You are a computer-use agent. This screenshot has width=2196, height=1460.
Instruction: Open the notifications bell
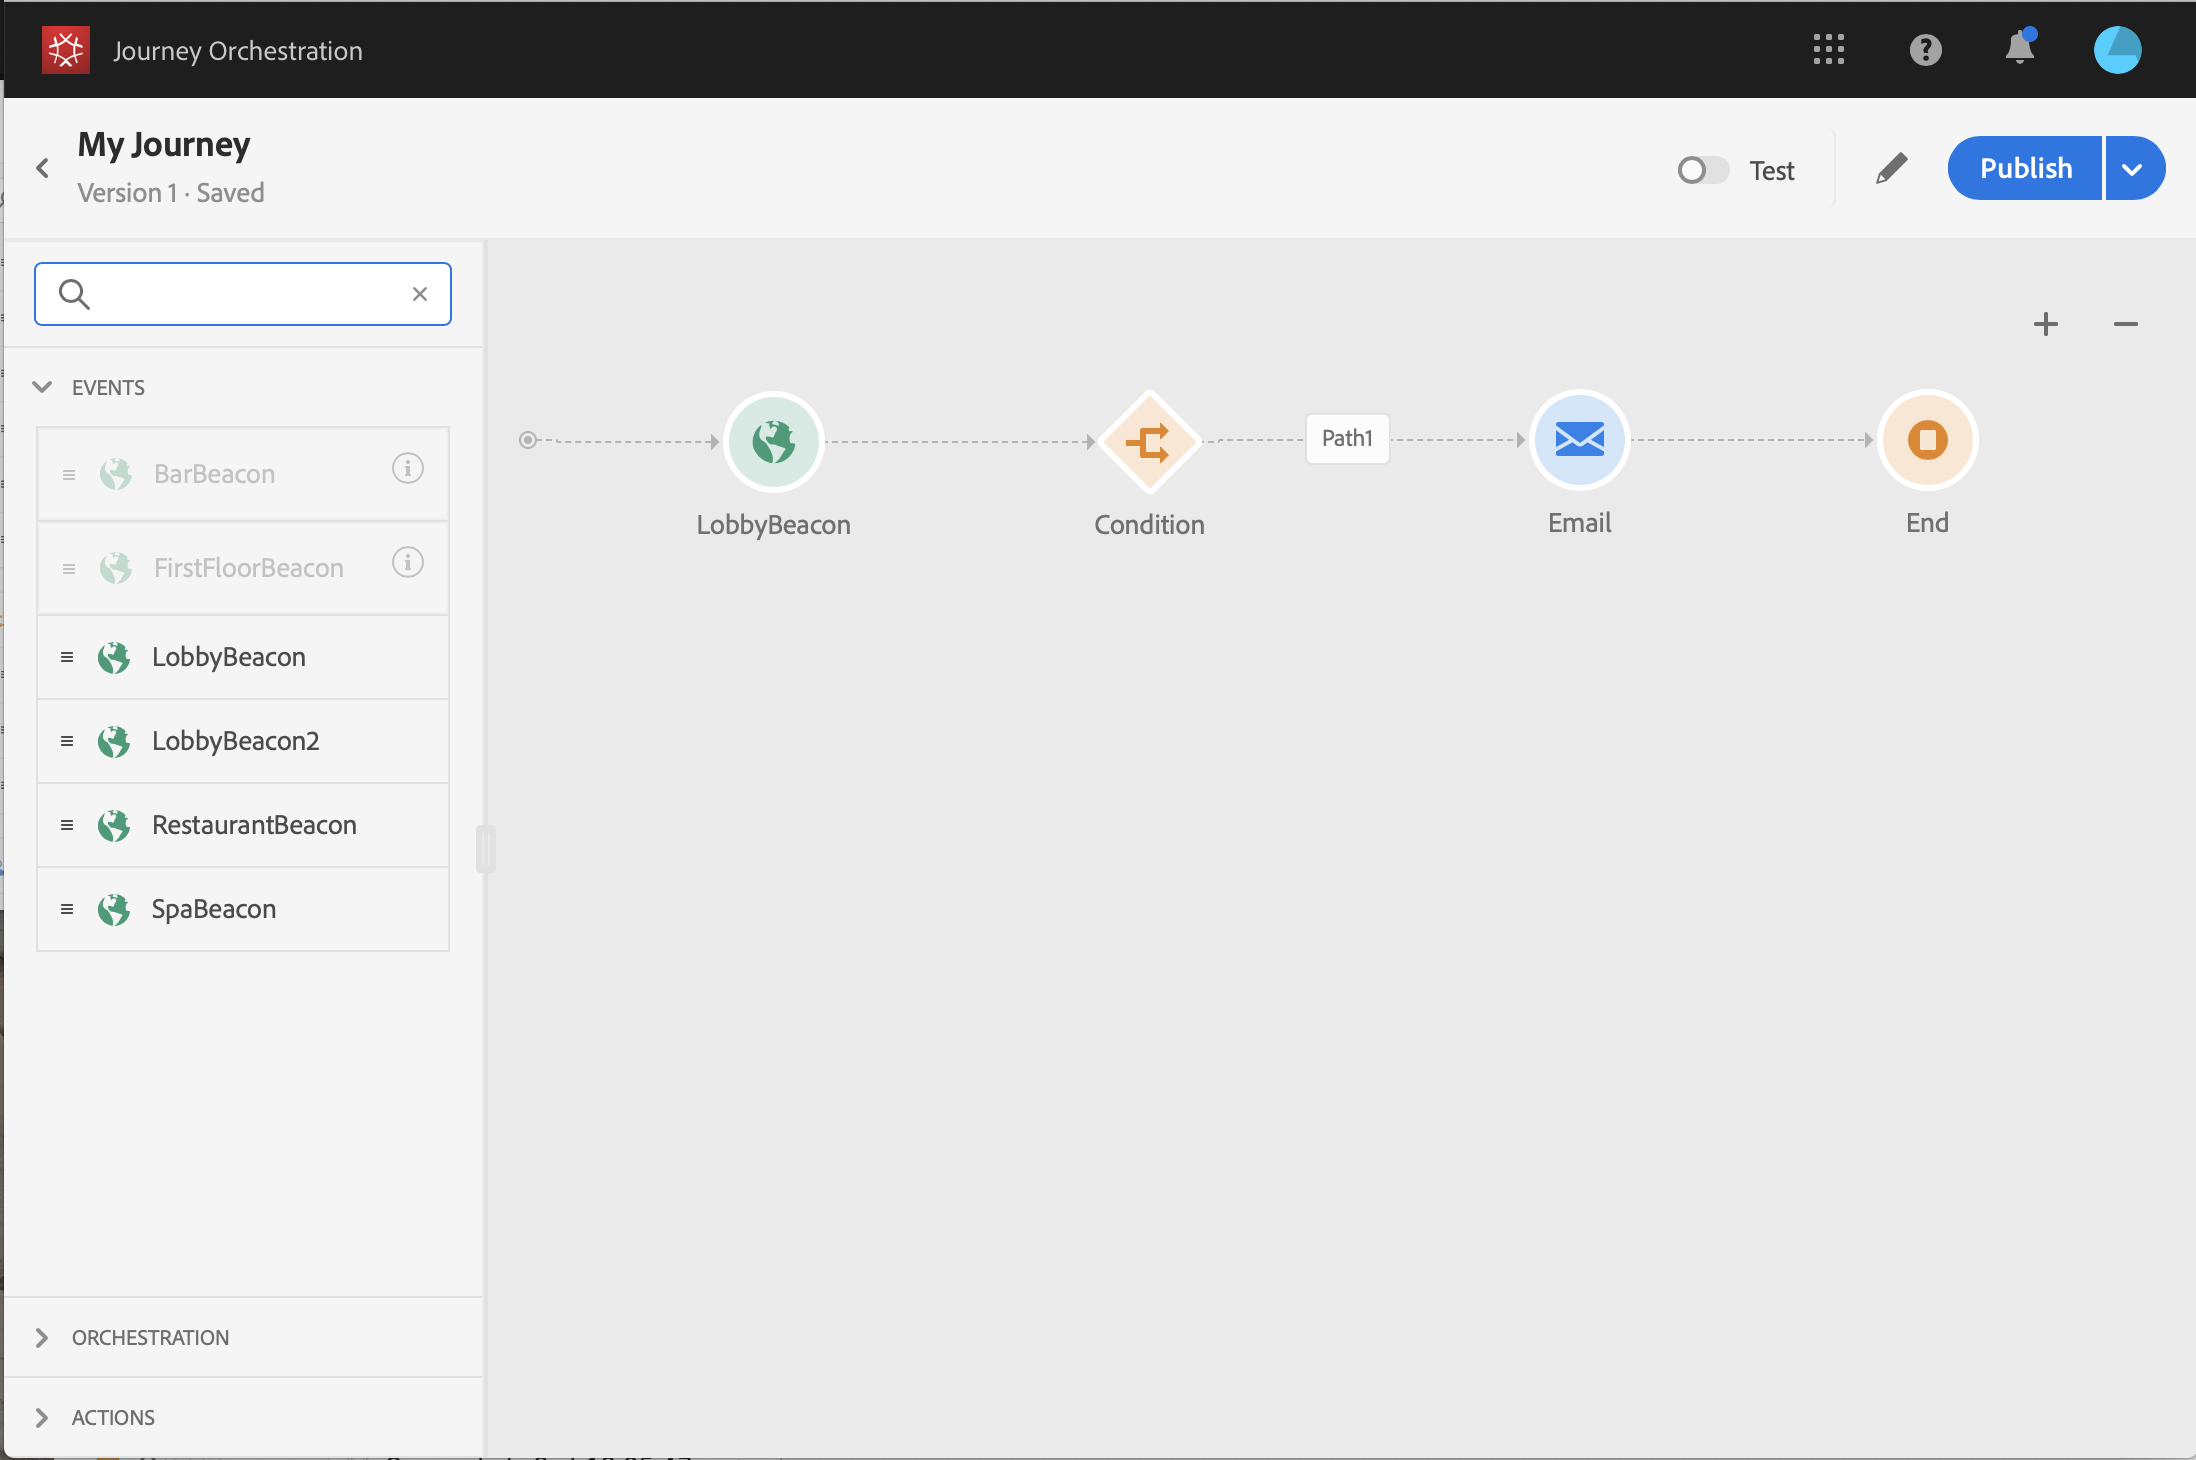point(2019,49)
